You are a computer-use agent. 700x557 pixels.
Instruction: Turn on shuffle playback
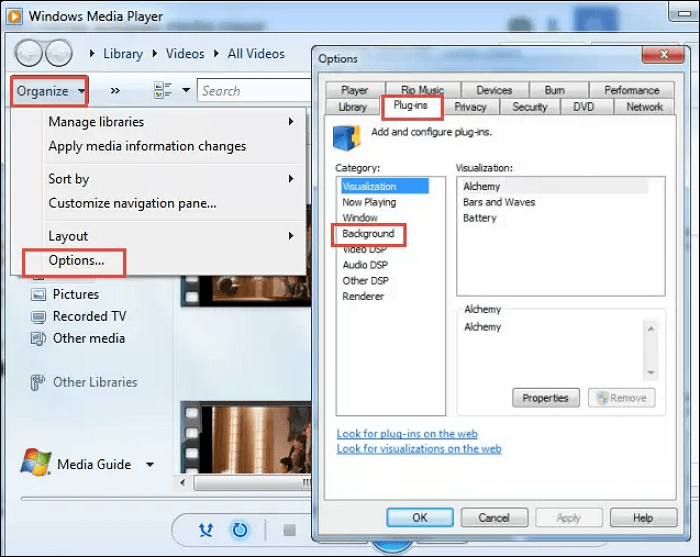point(206,530)
